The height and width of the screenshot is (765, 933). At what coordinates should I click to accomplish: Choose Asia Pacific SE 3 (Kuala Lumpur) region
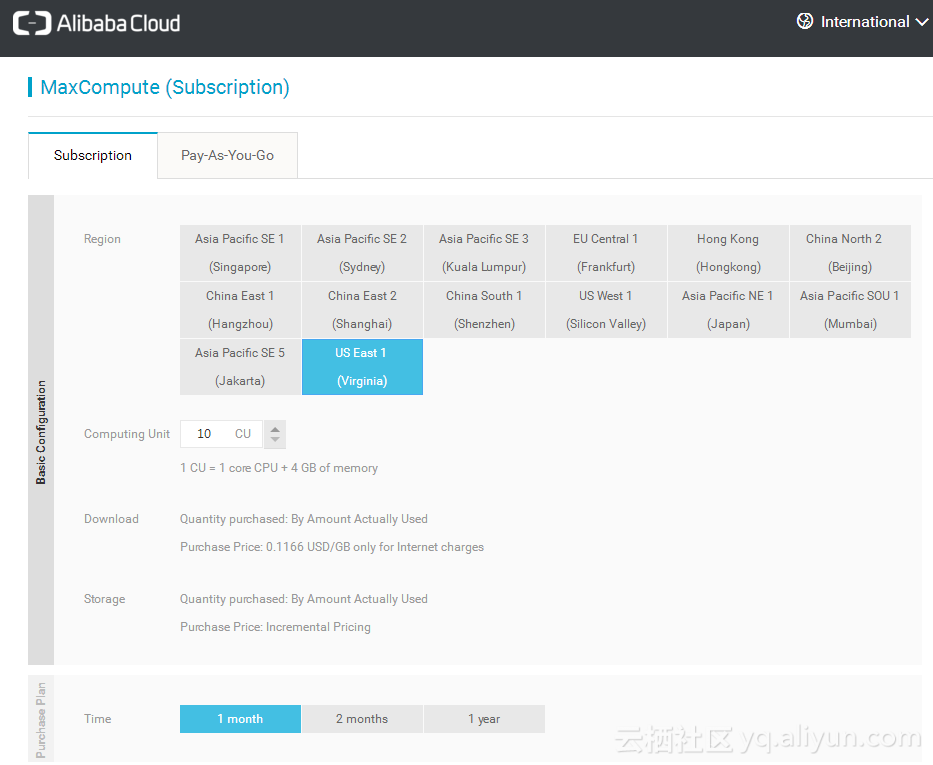click(484, 253)
